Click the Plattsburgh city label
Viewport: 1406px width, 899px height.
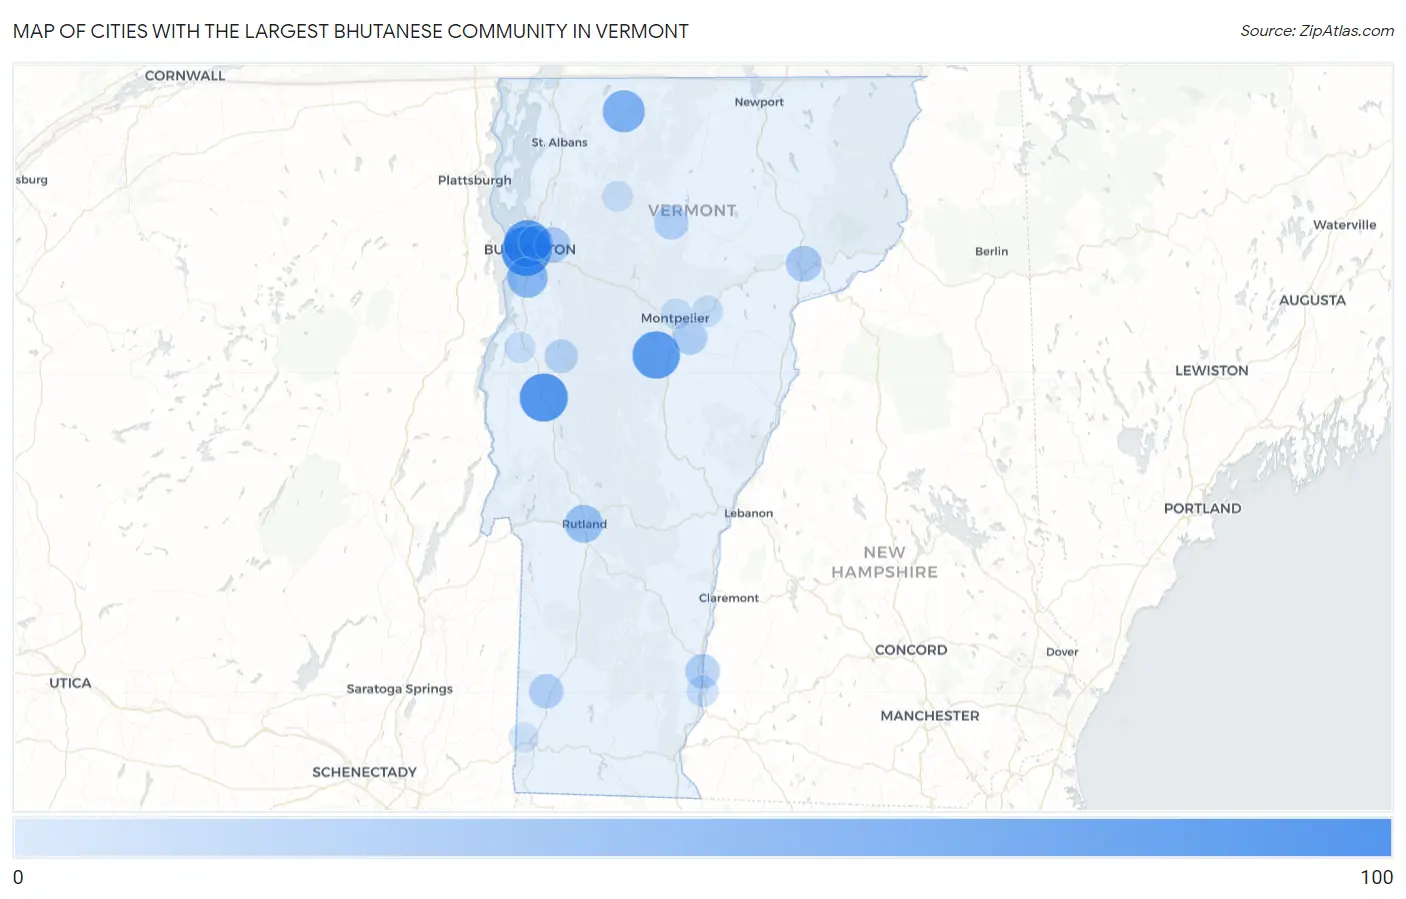pyautogui.click(x=474, y=180)
